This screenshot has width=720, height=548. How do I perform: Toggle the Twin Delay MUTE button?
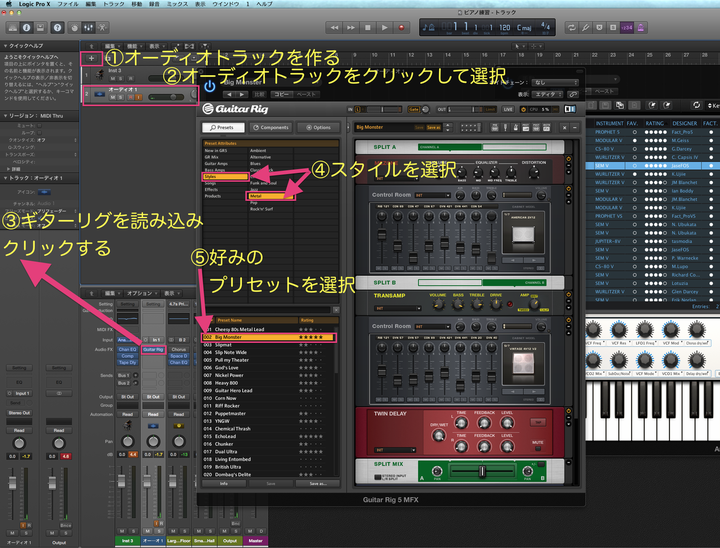tap(538, 449)
